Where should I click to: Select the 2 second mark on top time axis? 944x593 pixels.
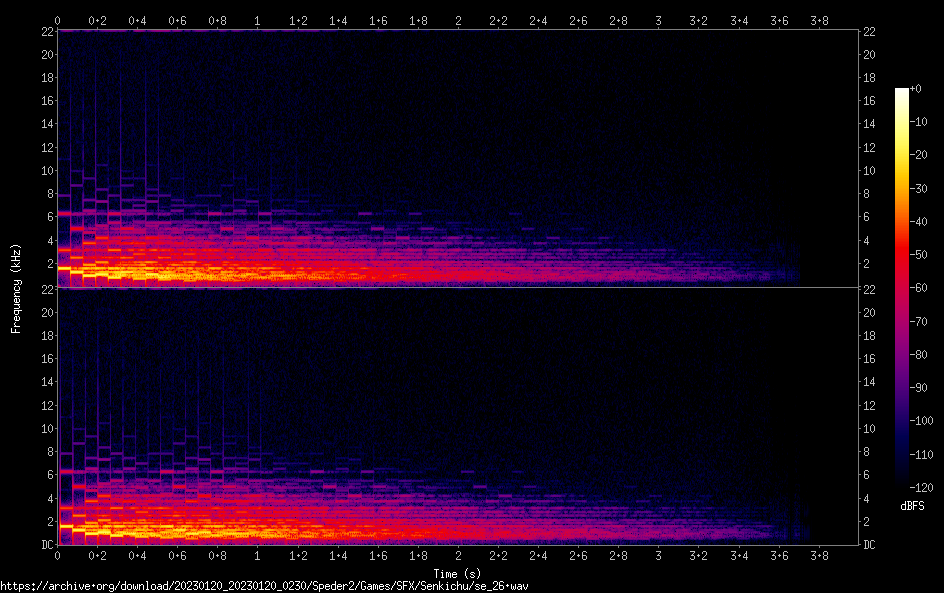click(x=458, y=20)
